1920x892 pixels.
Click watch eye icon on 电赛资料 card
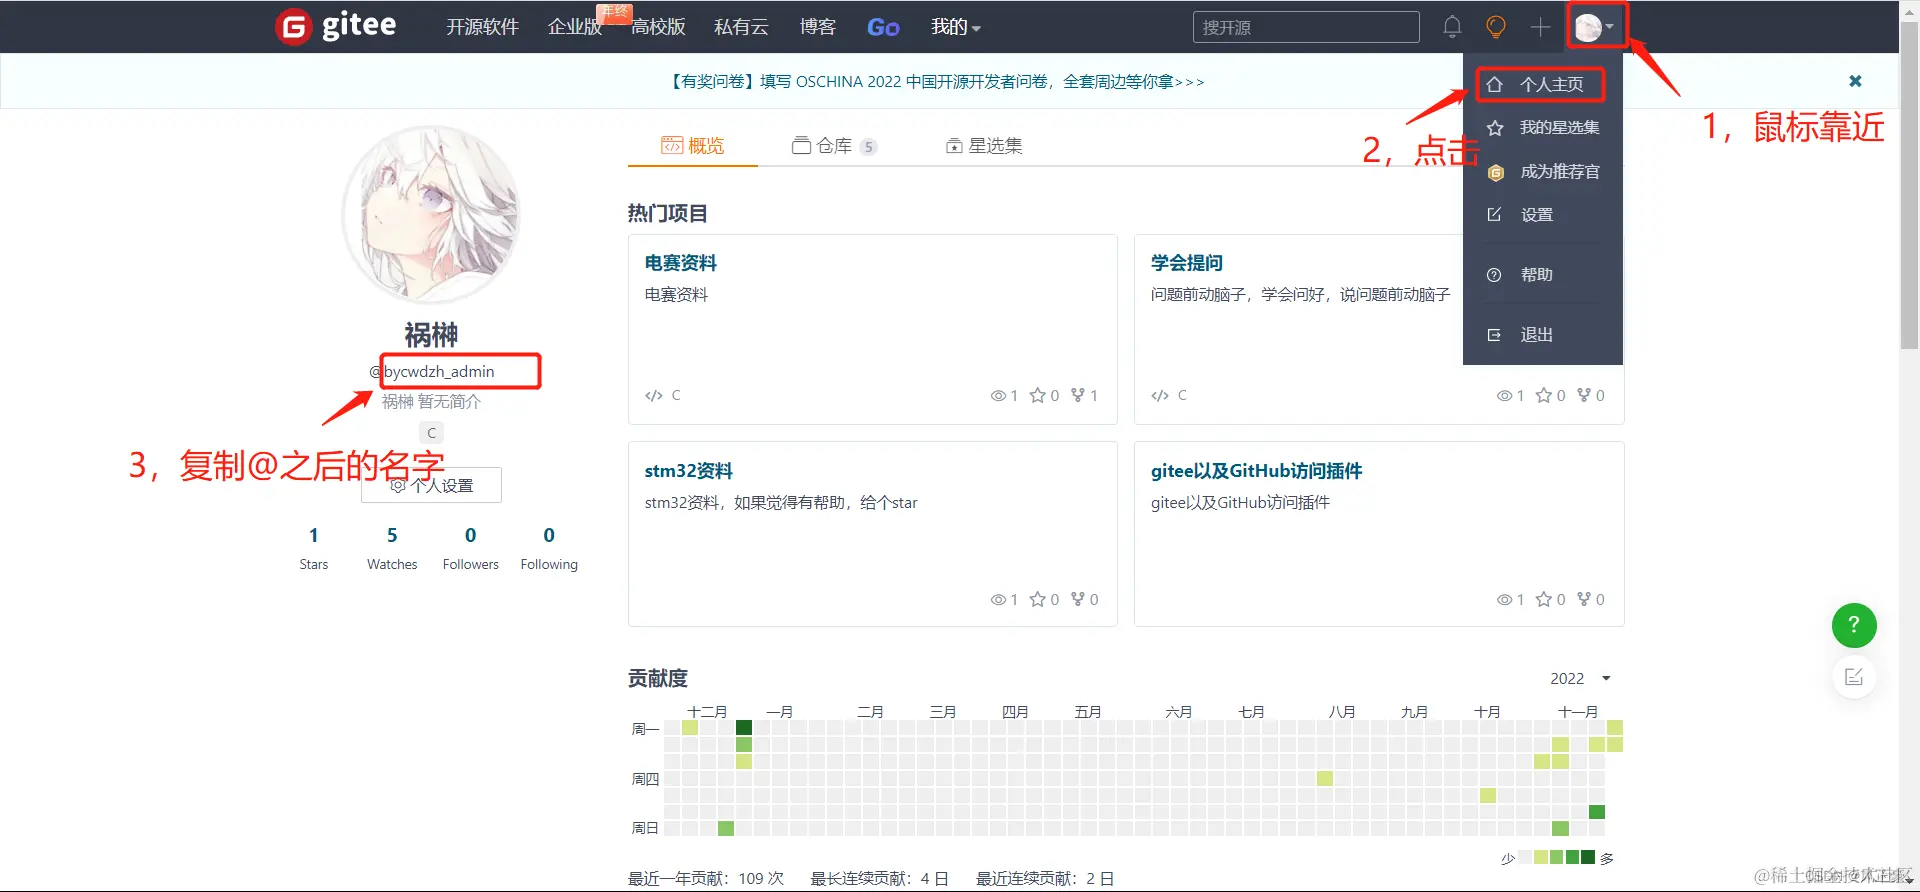pos(998,395)
